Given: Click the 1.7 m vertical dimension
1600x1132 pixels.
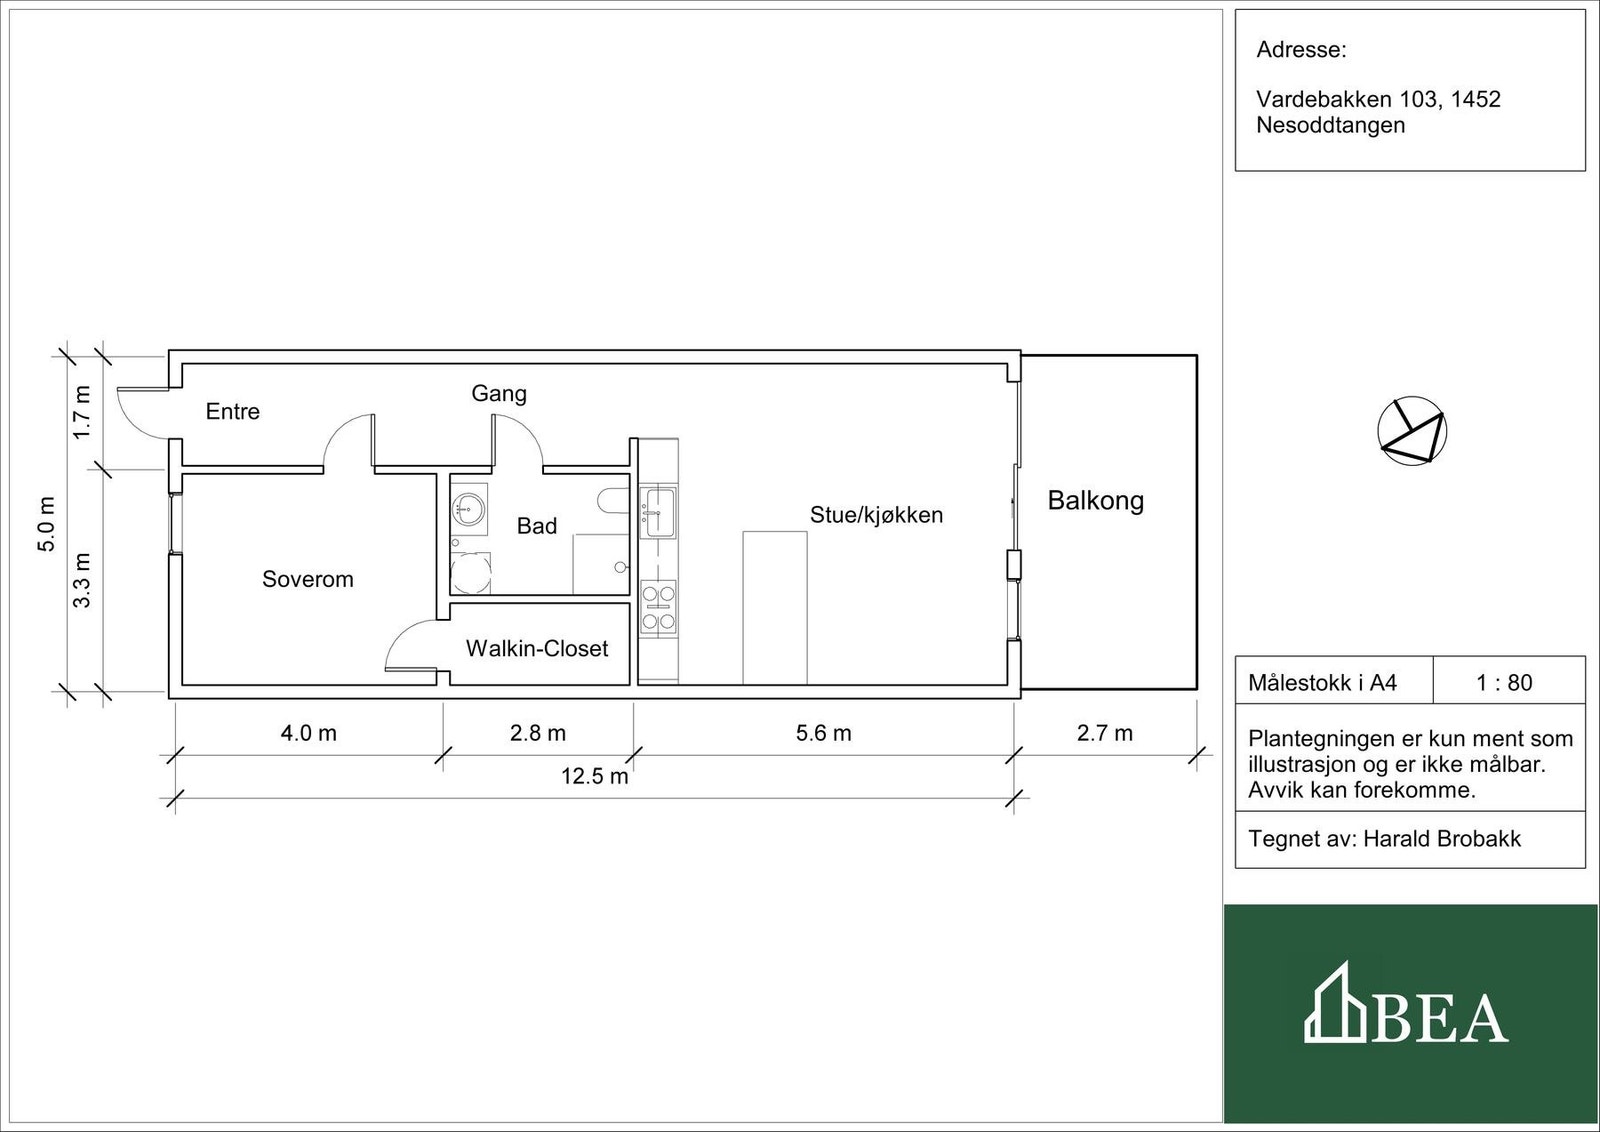Looking at the screenshot, I should pos(82,411).
